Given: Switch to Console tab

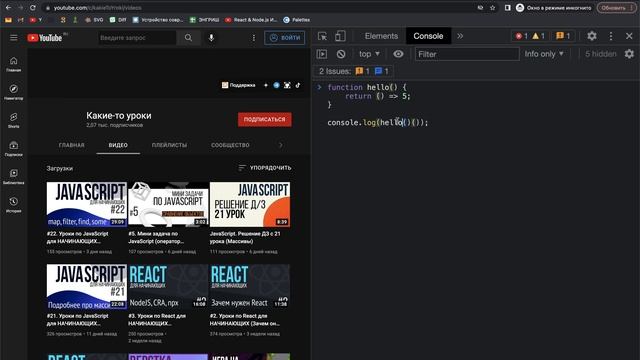Looking at the screenshot, I should point(428,36).
